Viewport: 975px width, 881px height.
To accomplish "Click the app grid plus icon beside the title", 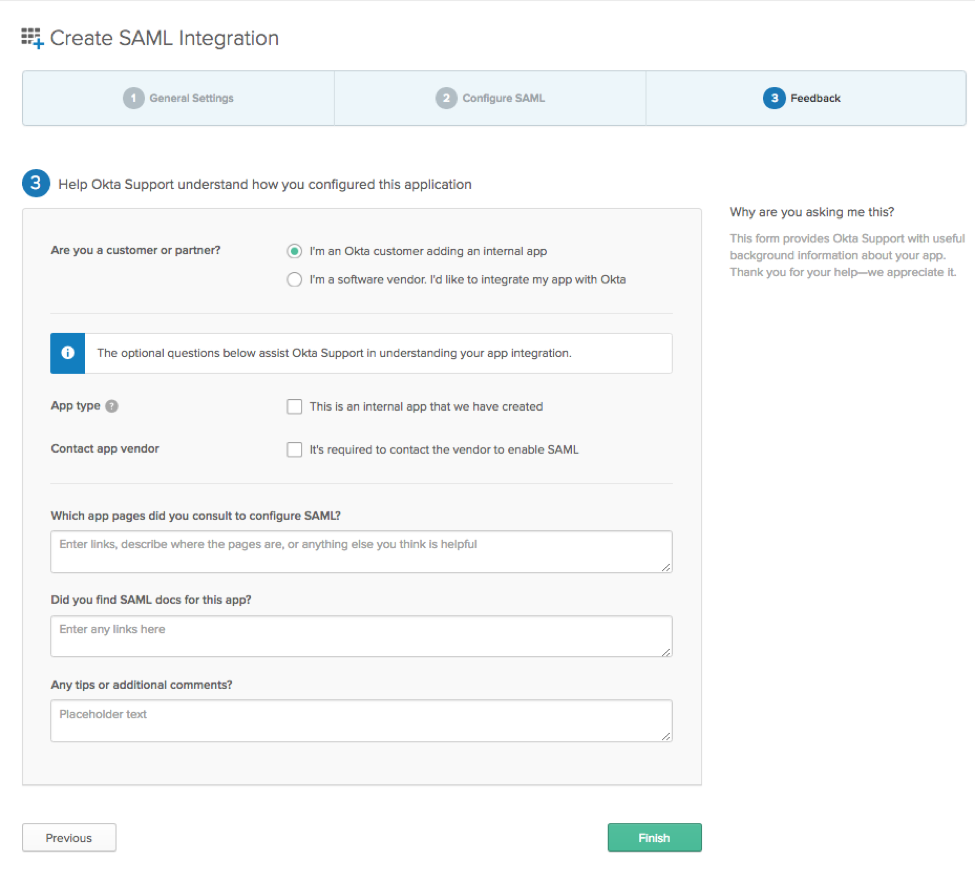I will (32, 38).
